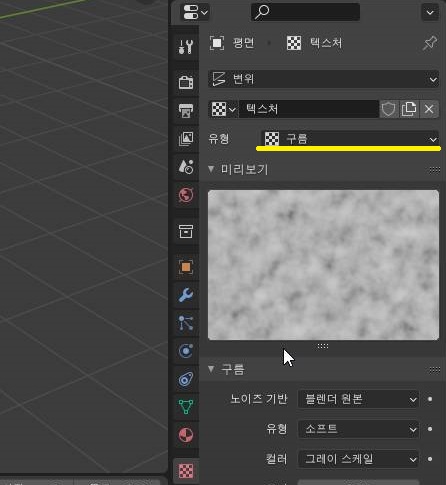Click the preview resize grip handle
This screenshot has height=485, width=446.
323,346
